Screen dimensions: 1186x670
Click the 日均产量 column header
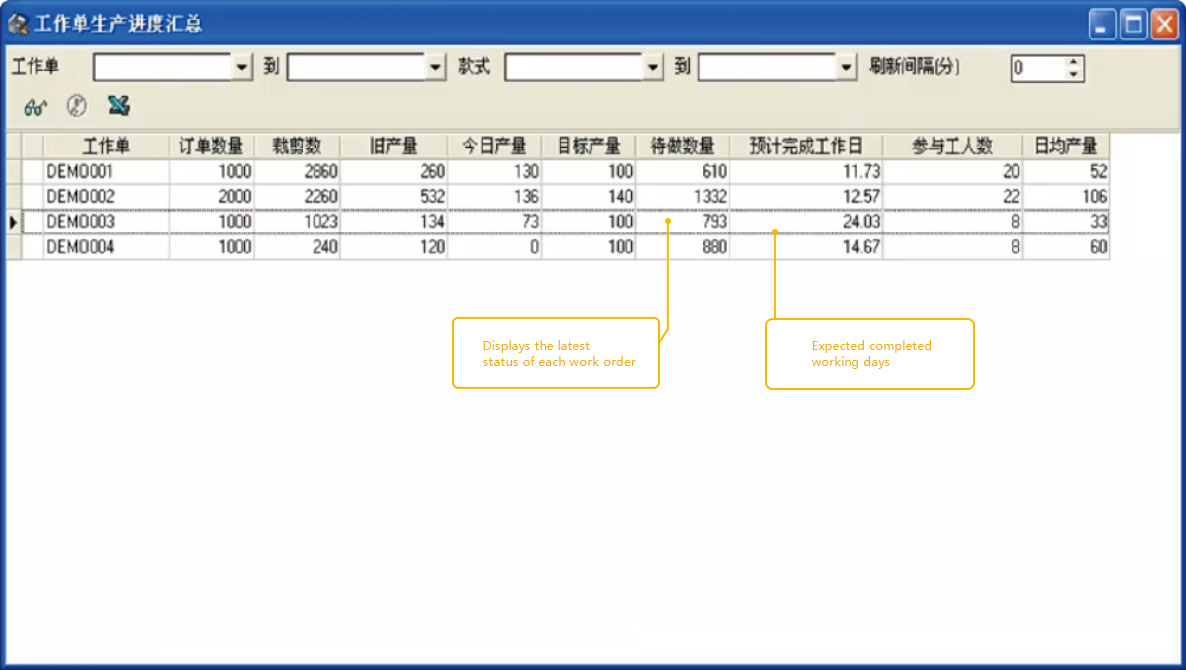pos(1066,146)
